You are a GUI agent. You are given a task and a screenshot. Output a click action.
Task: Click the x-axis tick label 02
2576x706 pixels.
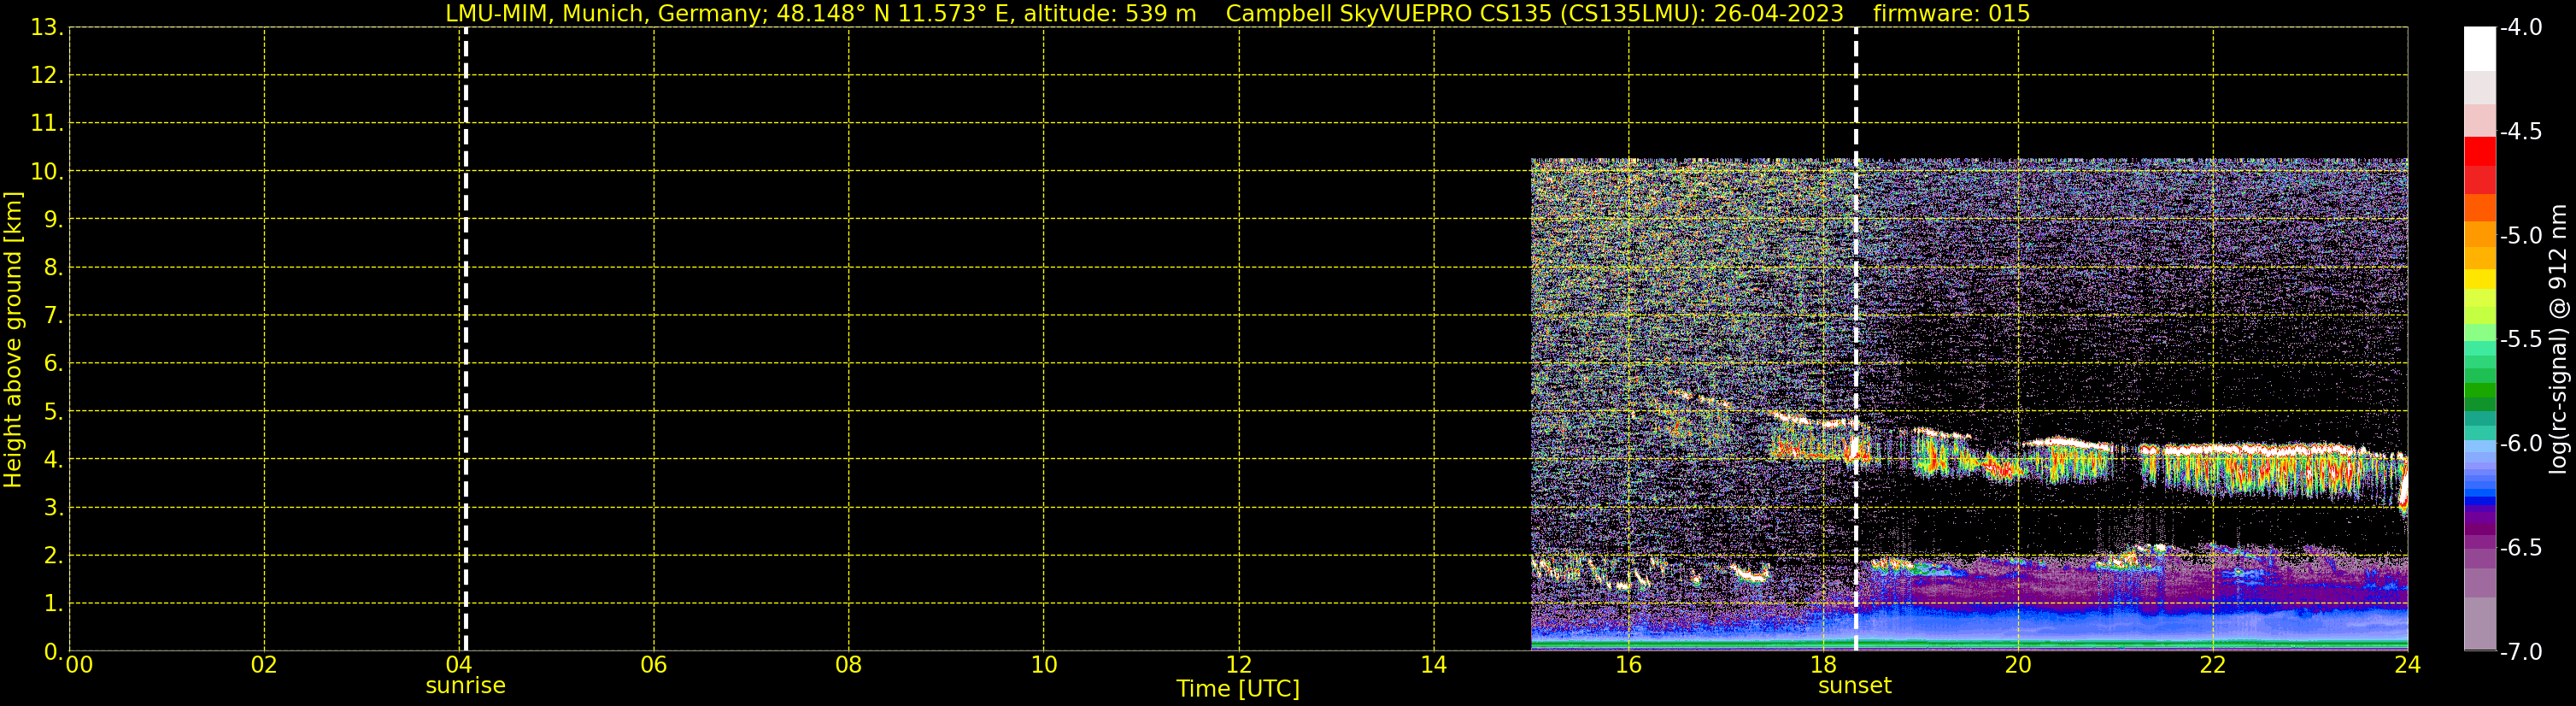(264, 665)
